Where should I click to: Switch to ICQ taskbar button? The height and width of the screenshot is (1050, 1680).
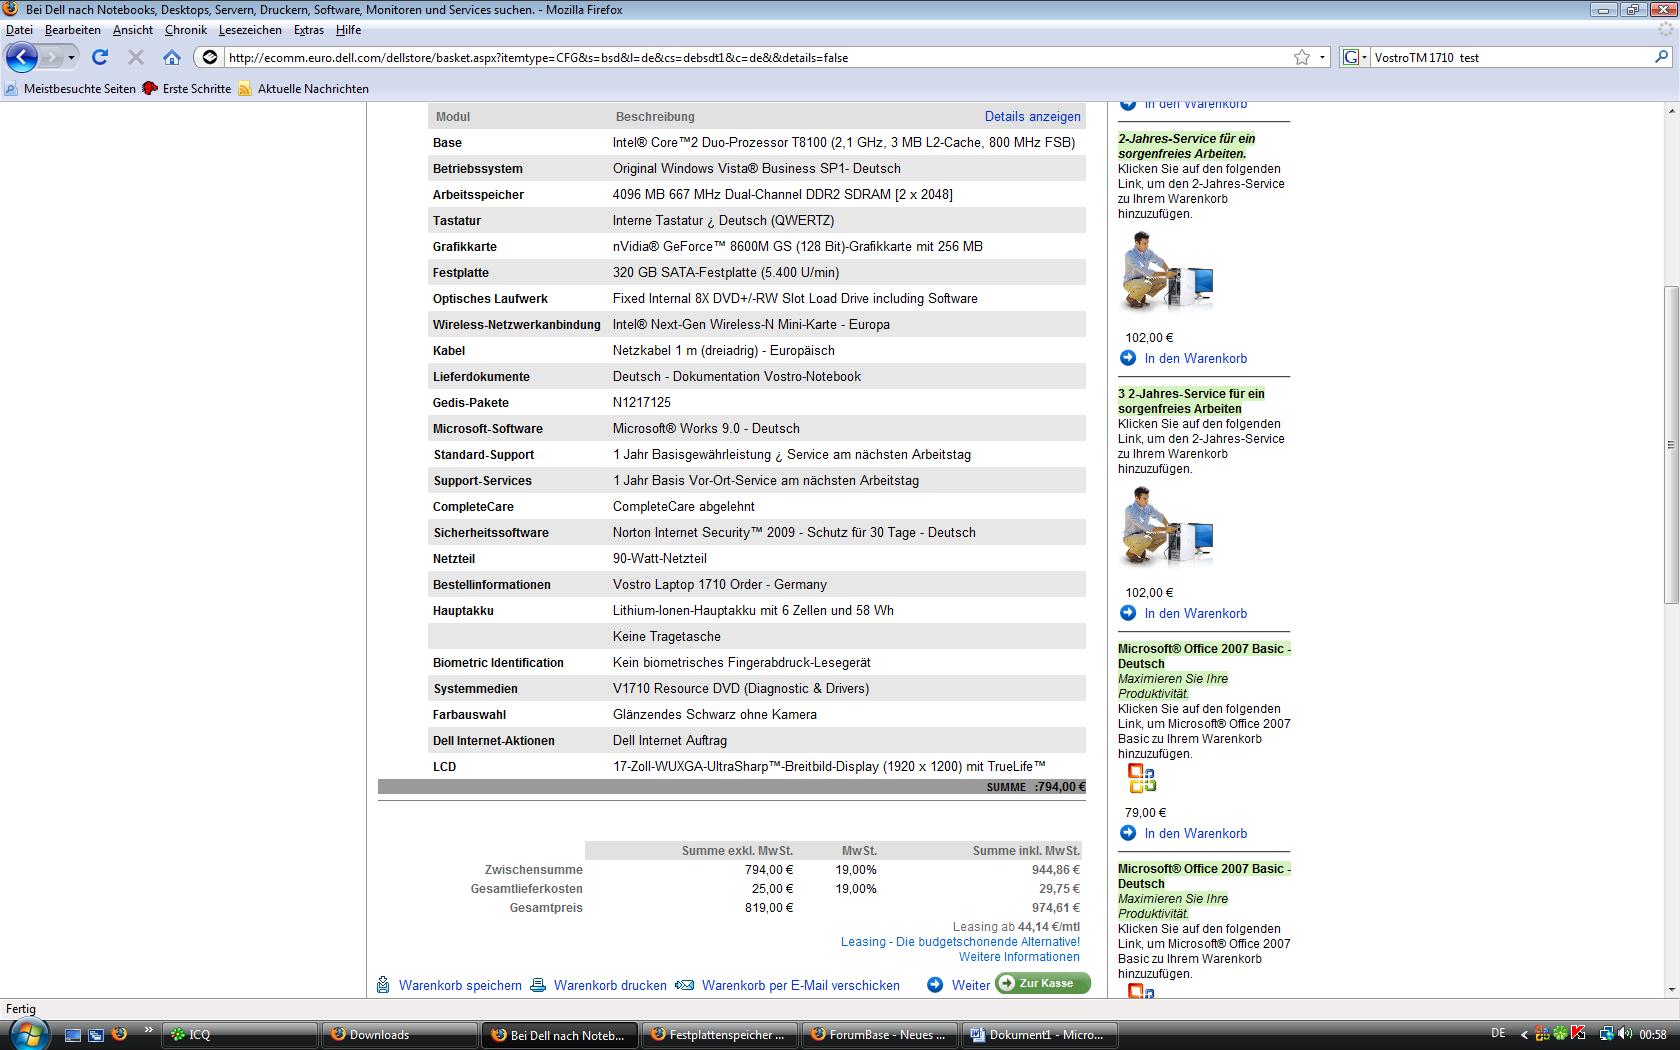pos(239,1035)
